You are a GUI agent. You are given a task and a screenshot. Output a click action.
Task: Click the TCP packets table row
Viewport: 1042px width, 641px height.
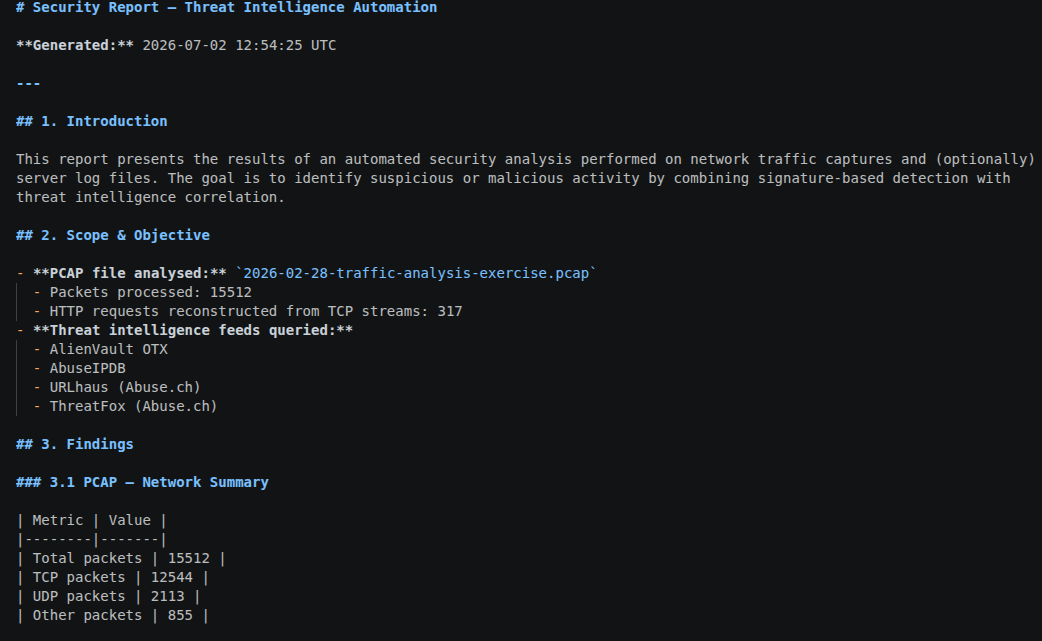[x=112, y=577]
